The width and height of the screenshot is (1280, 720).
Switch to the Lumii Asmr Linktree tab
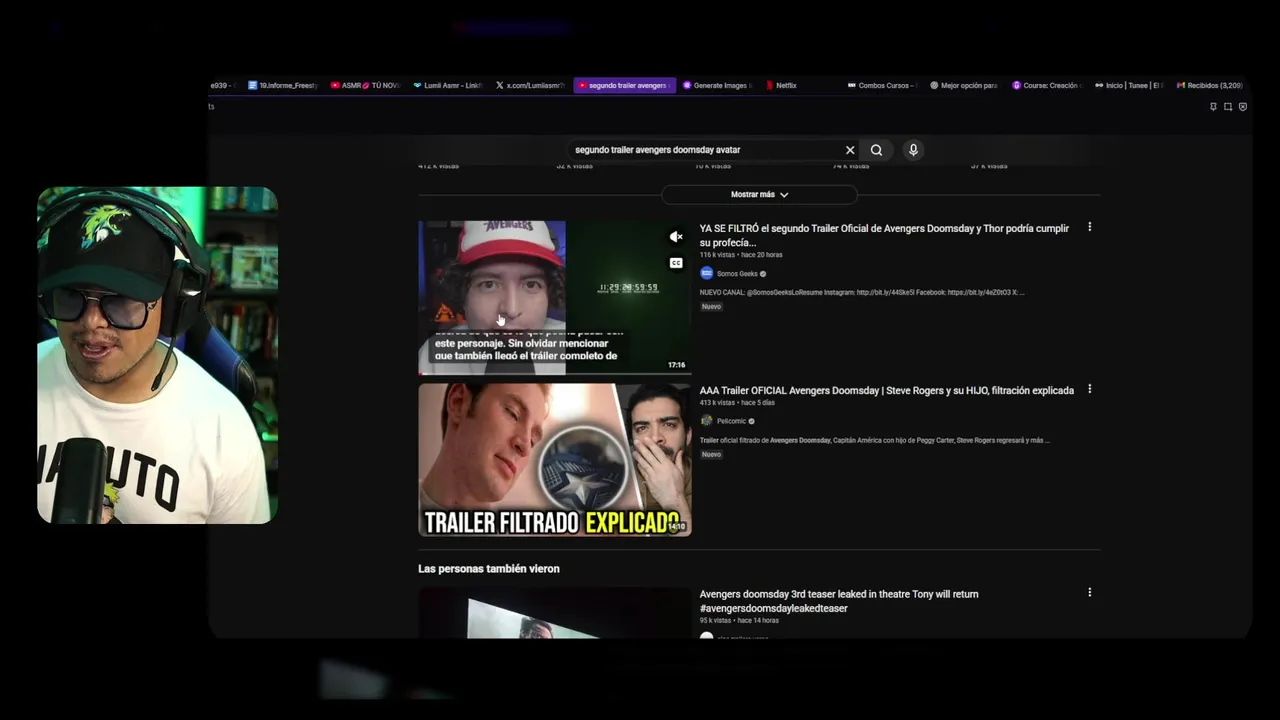[447, 86]
